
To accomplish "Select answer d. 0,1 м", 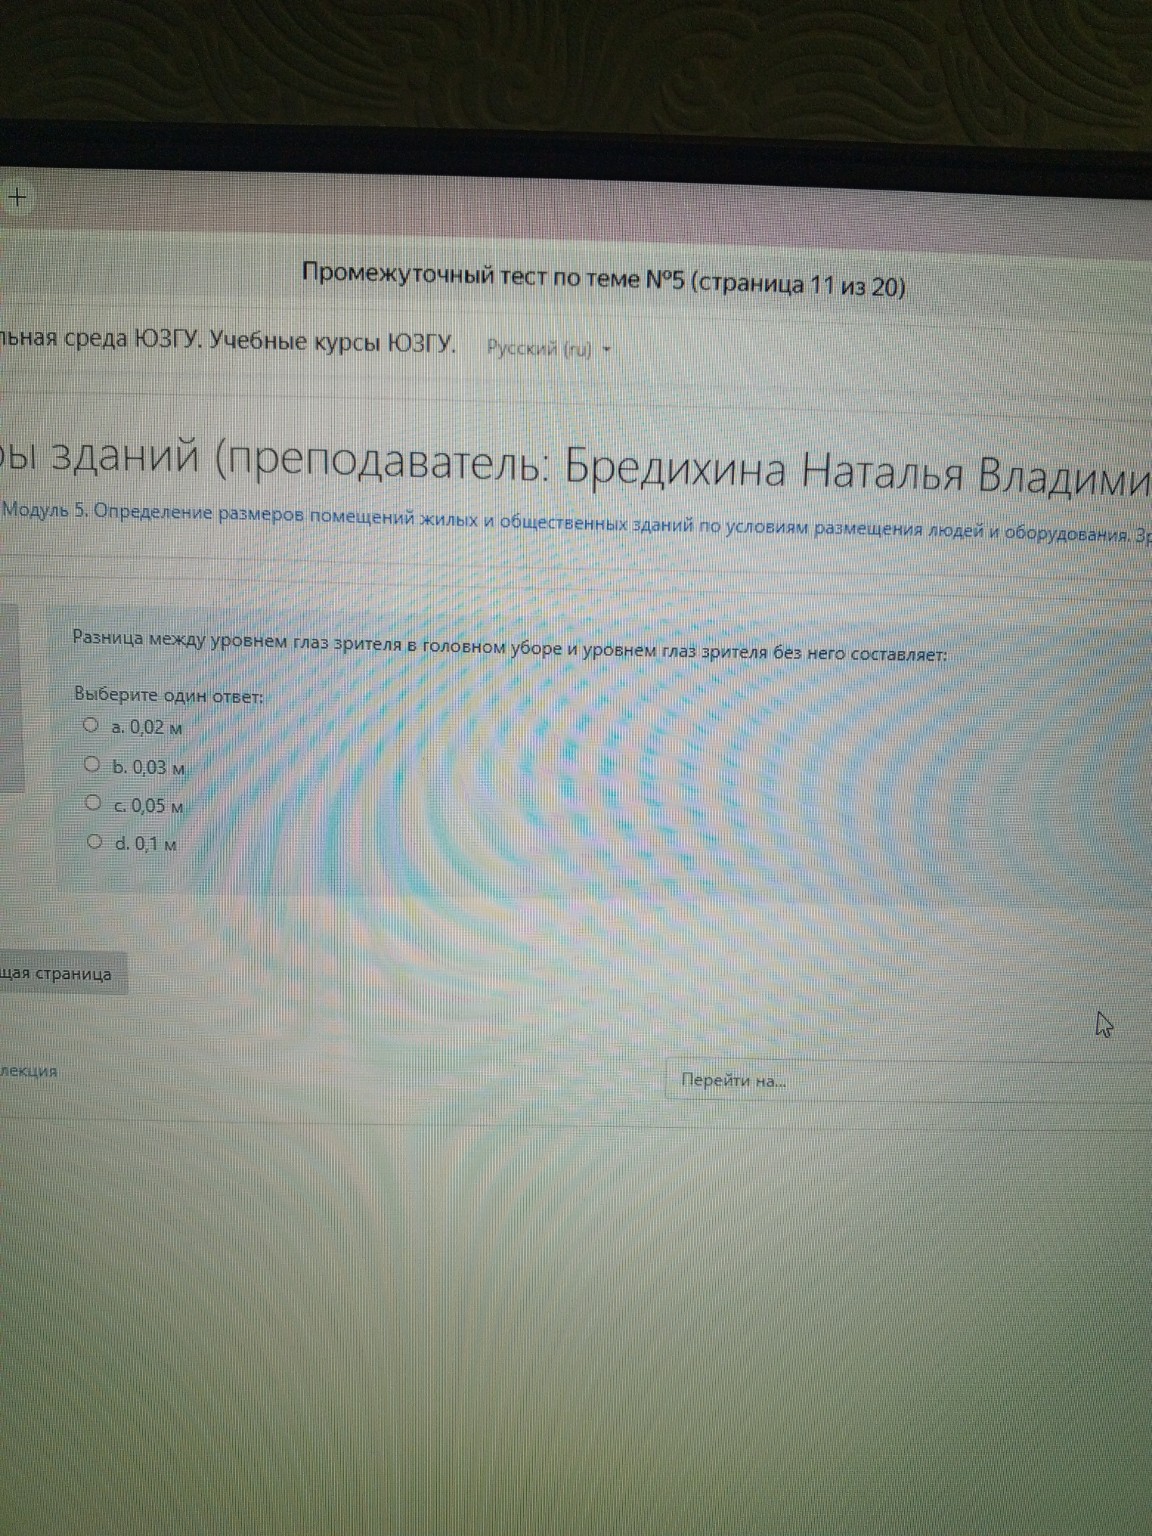I will (93, 841).
